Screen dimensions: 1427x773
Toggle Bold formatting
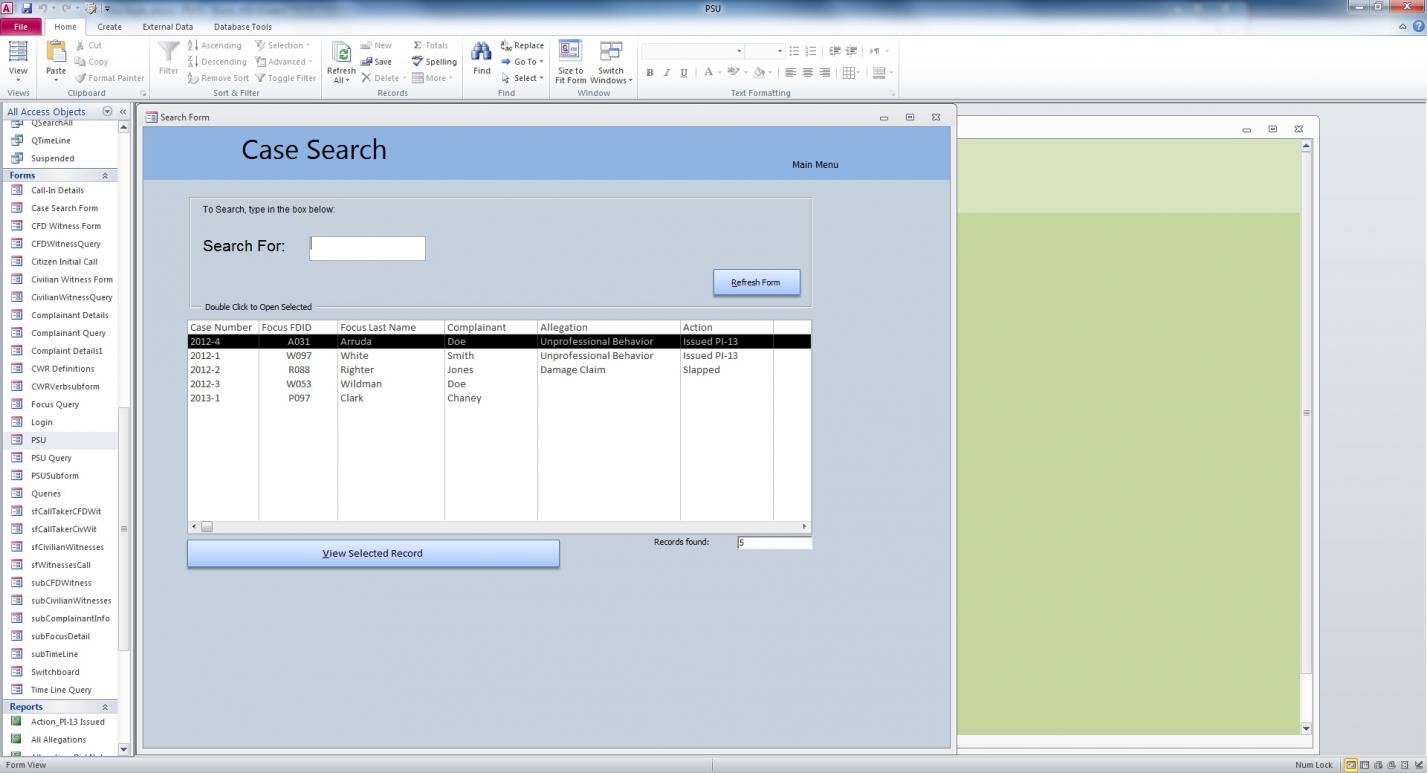coord(649,72)
